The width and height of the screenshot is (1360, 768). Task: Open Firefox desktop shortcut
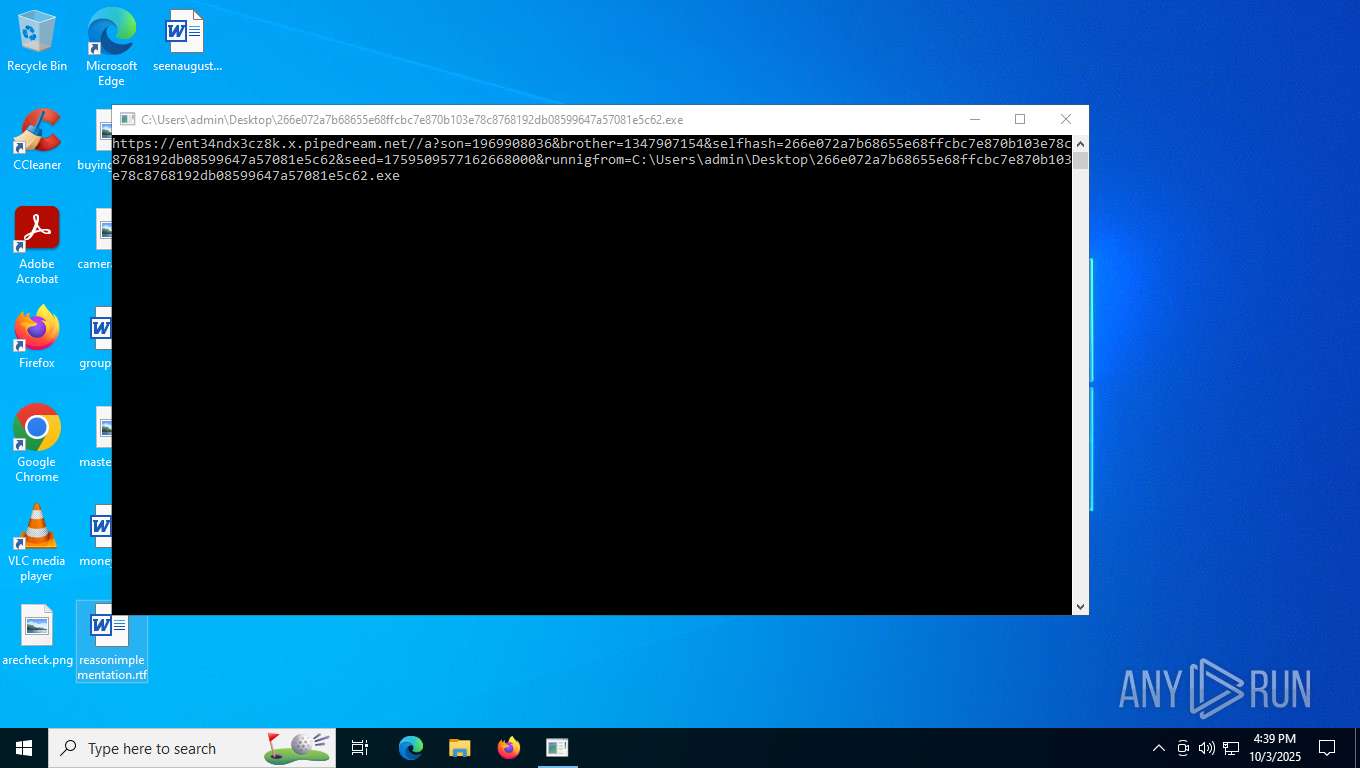(x=37, y=338)
